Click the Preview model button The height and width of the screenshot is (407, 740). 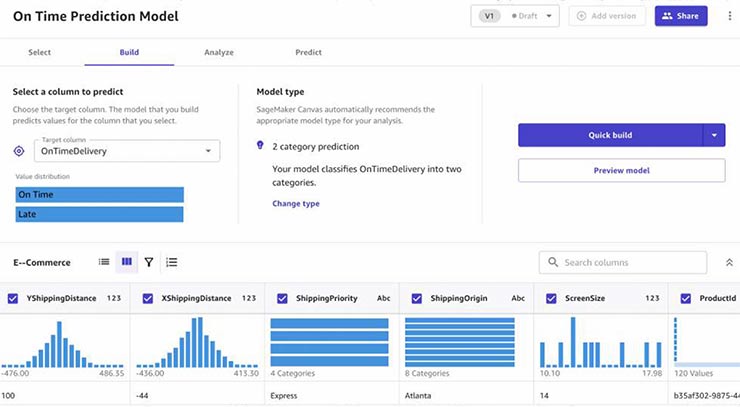click(x=621, y=170)
